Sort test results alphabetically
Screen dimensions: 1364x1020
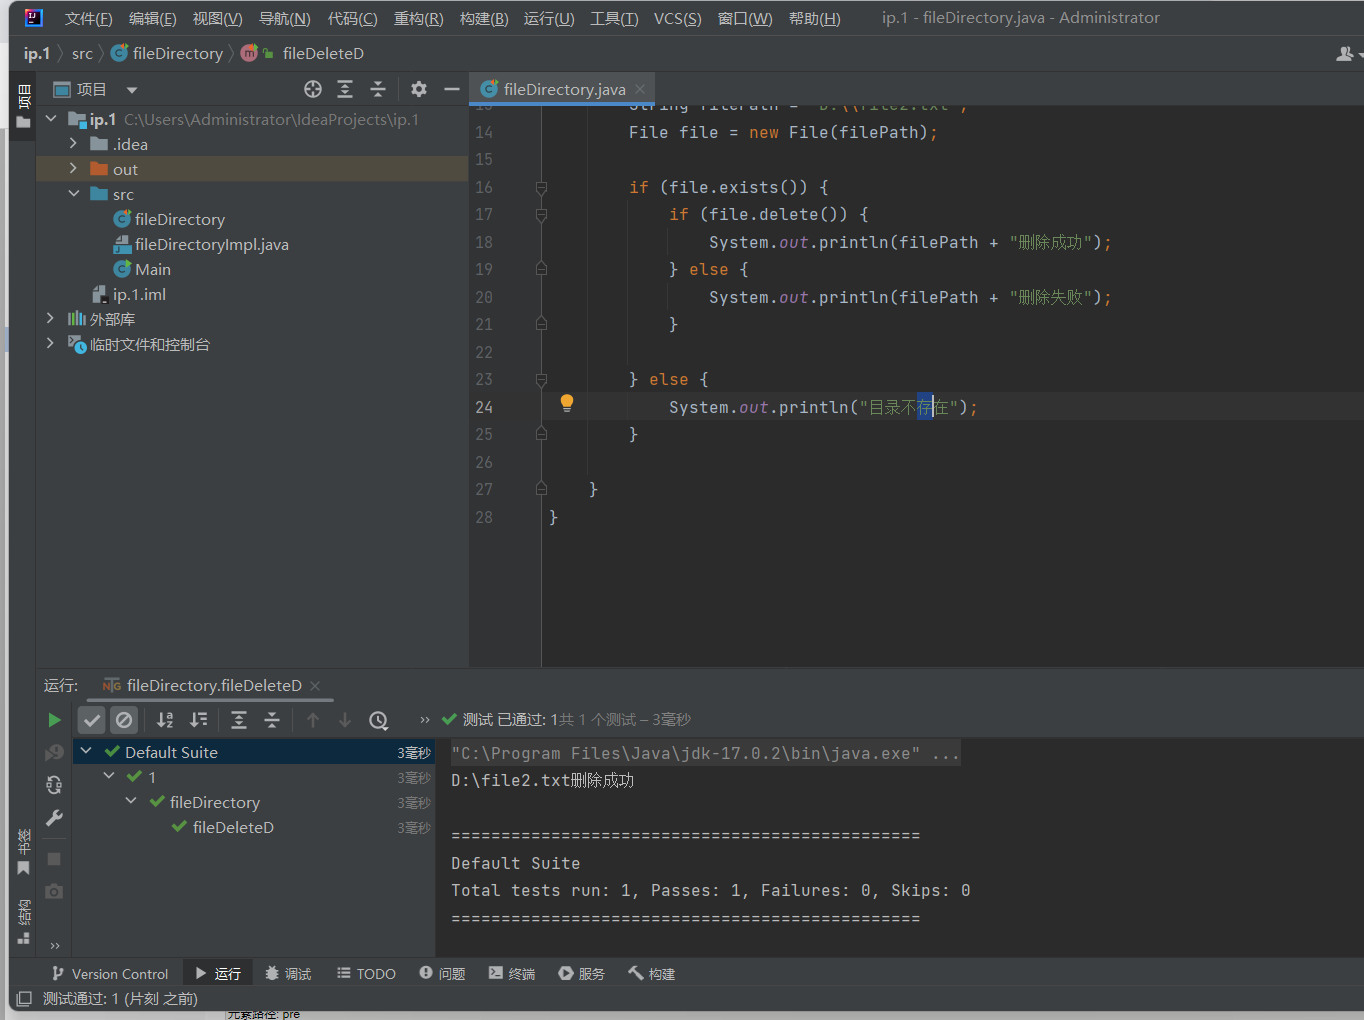[165, 720]
